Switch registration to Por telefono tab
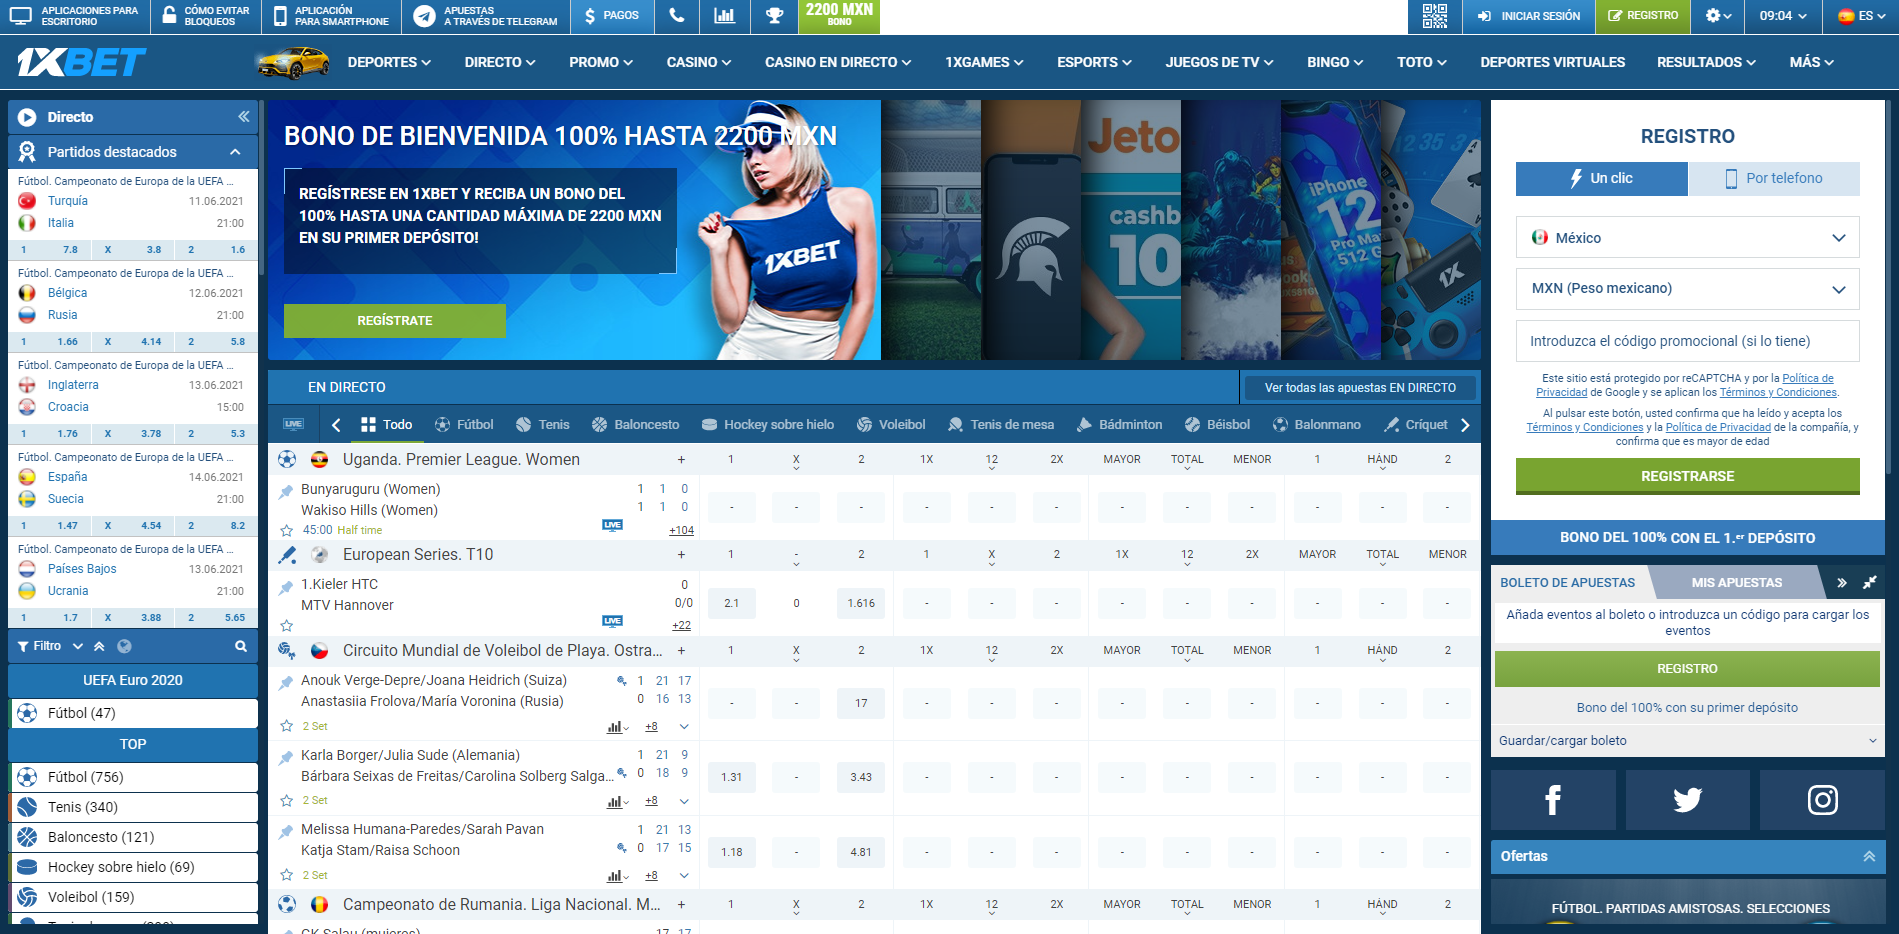Viewport: 1899px width, 934px height. [1774, 178]
